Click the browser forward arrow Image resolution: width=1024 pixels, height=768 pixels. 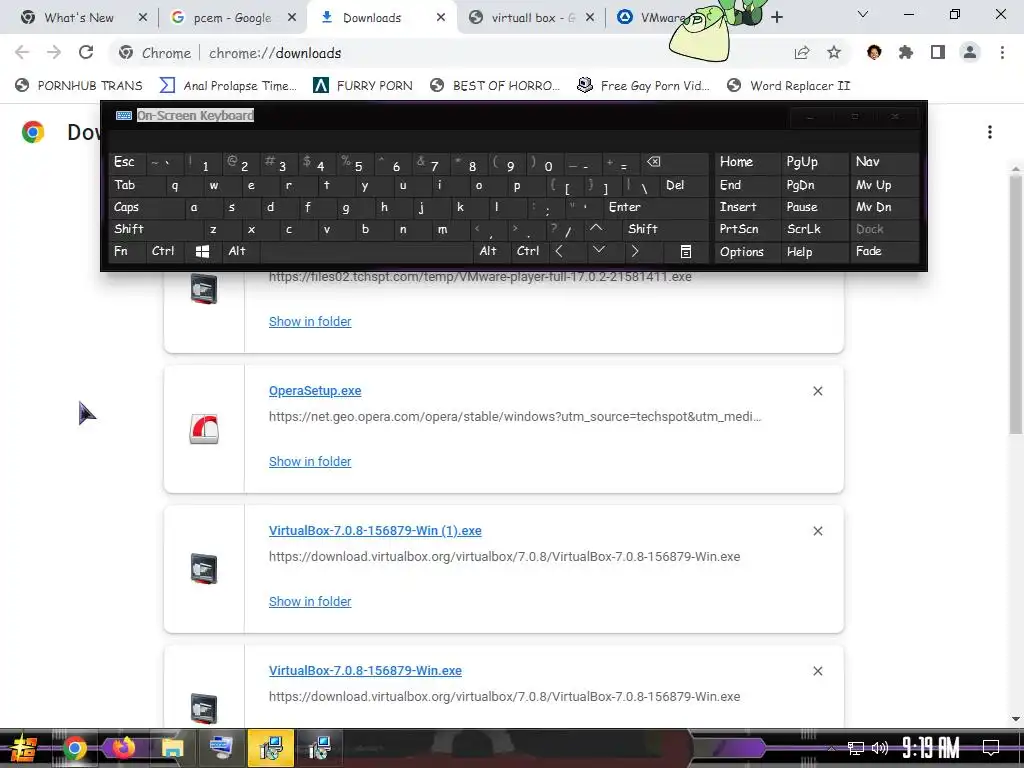(x=54, y=52)
